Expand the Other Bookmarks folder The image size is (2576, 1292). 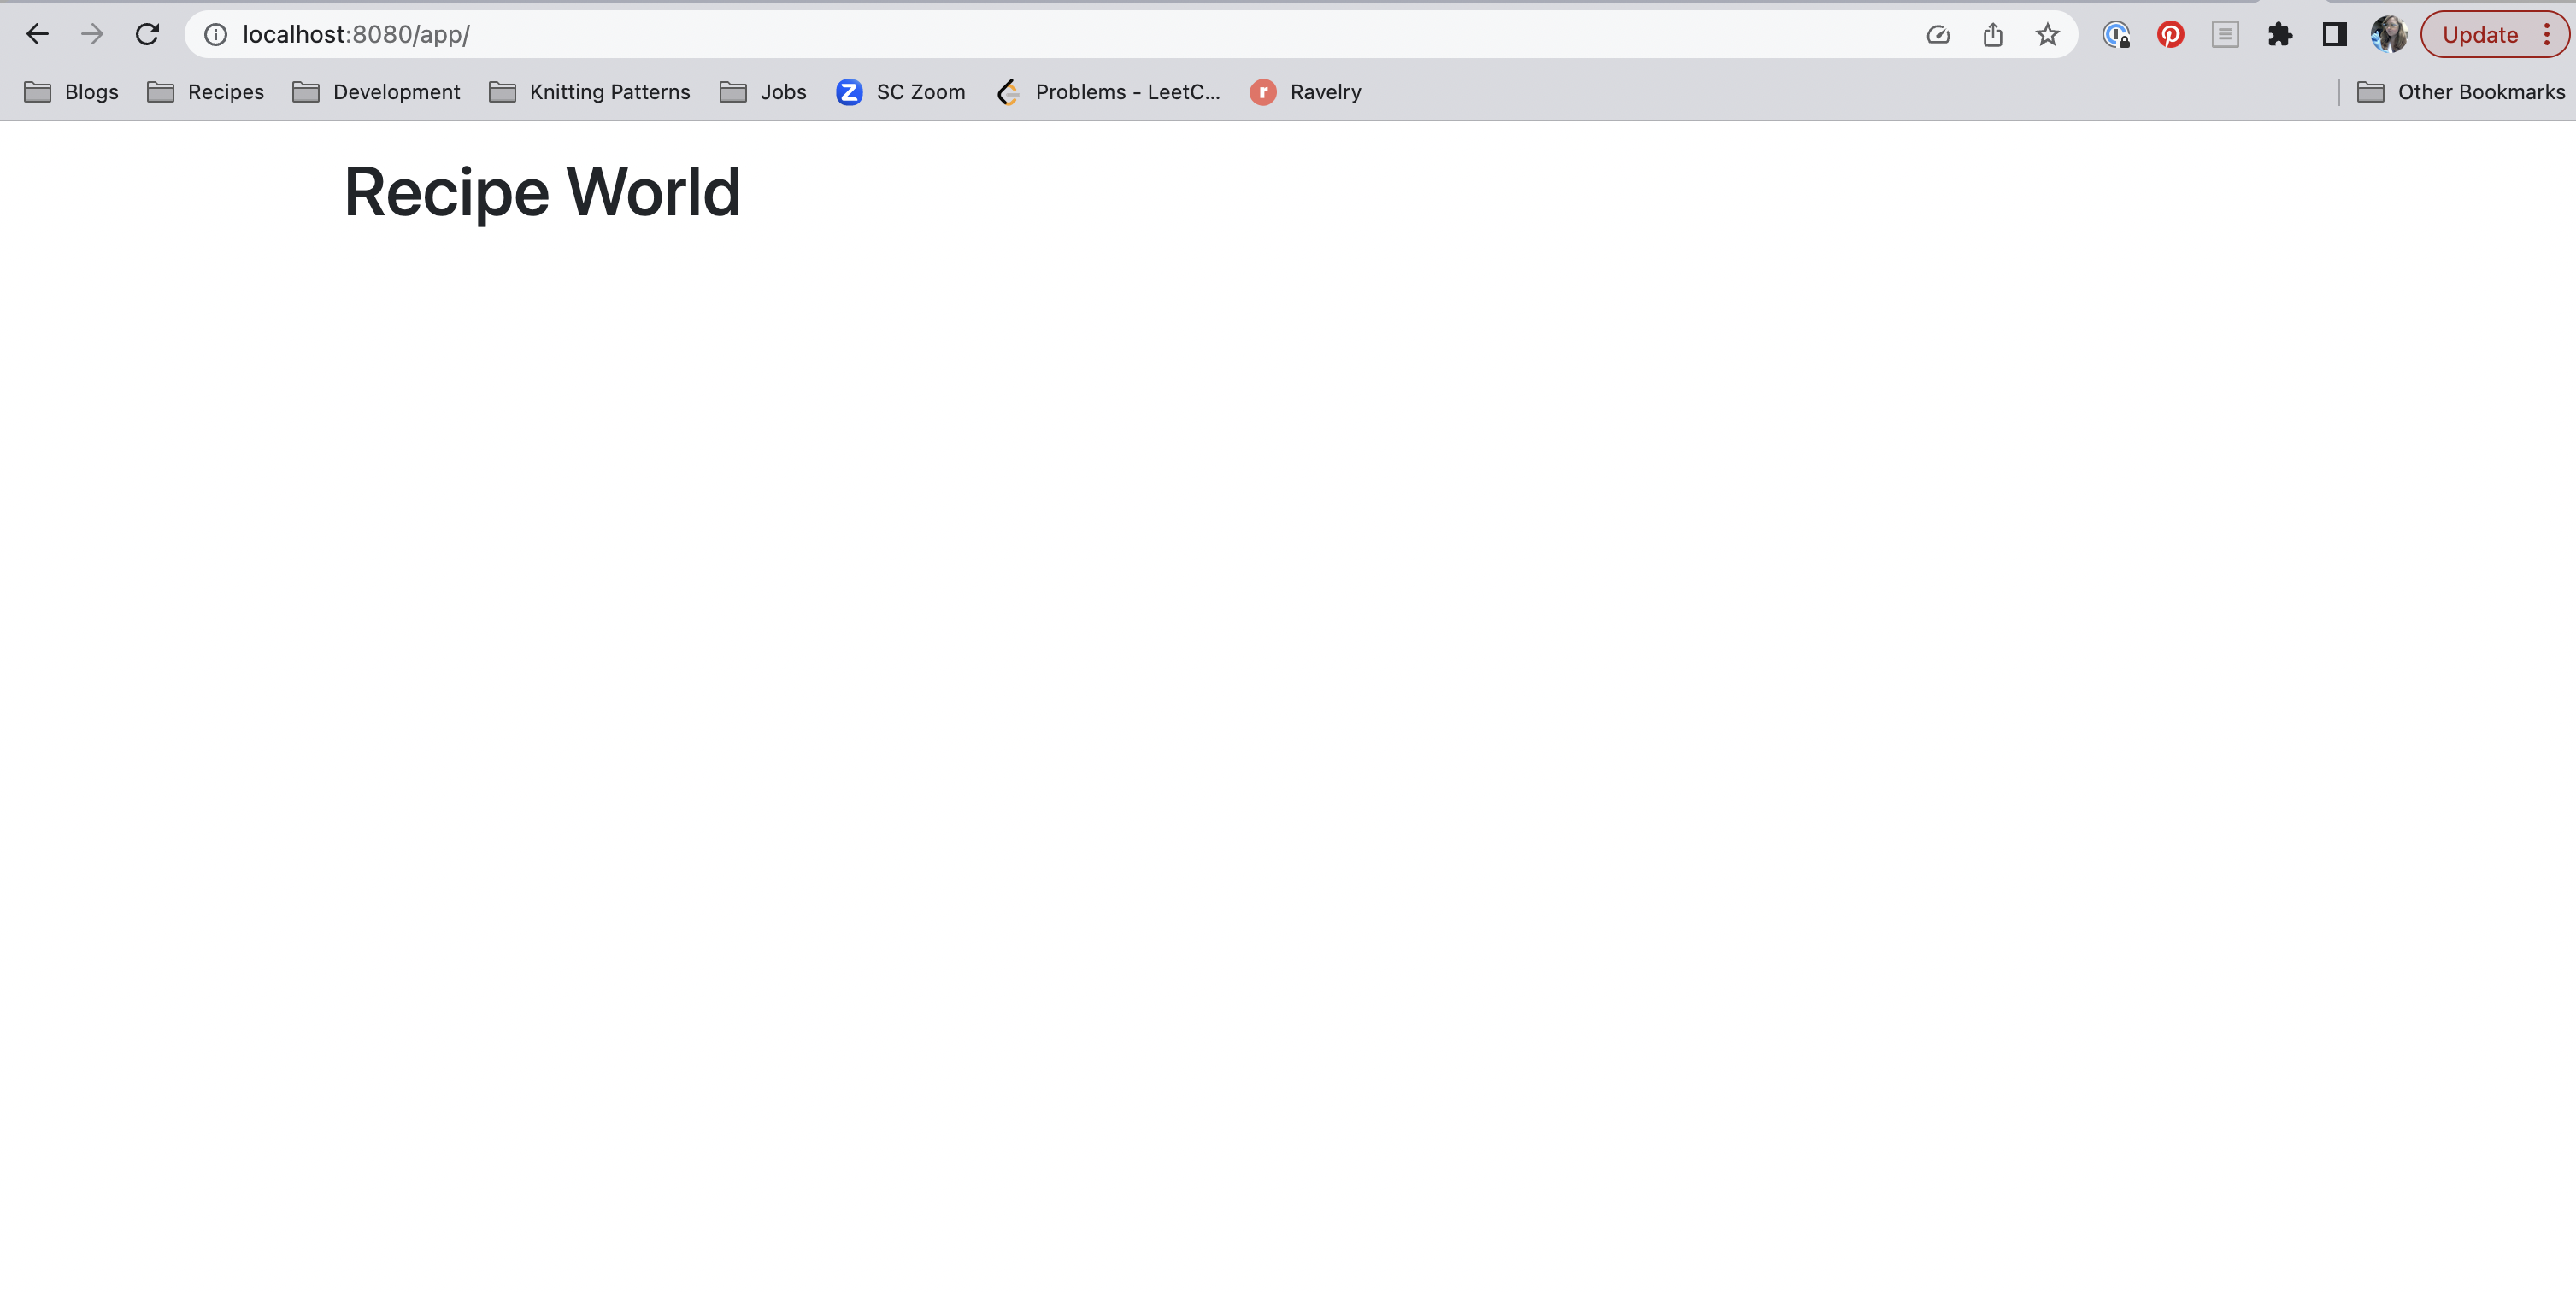[x=2461, y=92]
